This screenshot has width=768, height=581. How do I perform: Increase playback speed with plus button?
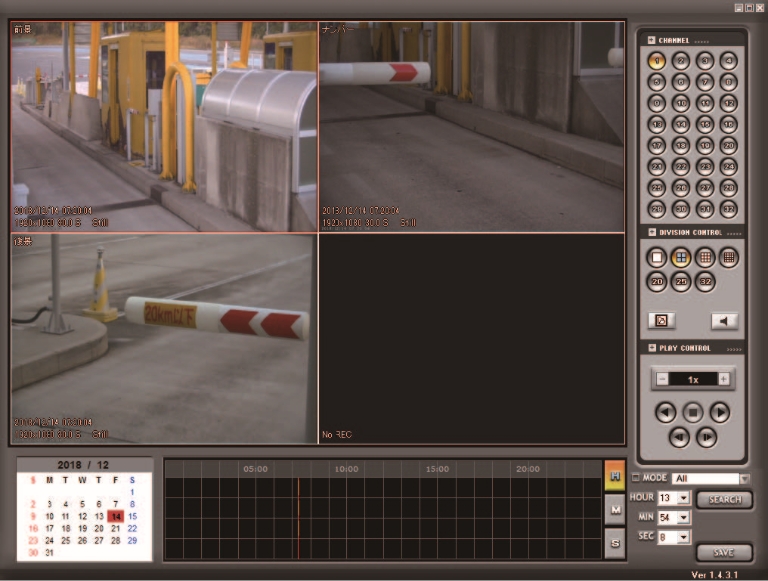pyautogui.click(x=725, y=380)
